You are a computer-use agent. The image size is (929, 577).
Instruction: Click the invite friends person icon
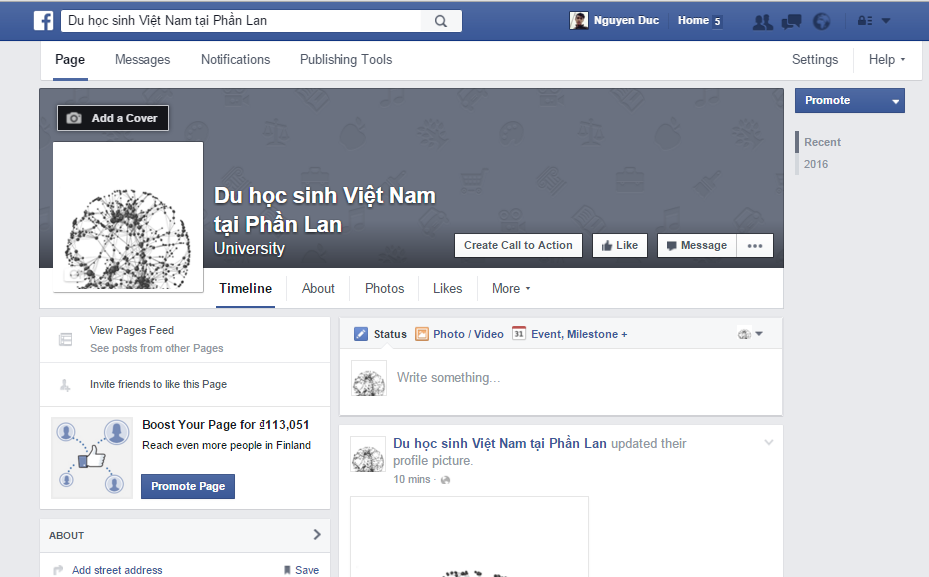pos(65,385)
